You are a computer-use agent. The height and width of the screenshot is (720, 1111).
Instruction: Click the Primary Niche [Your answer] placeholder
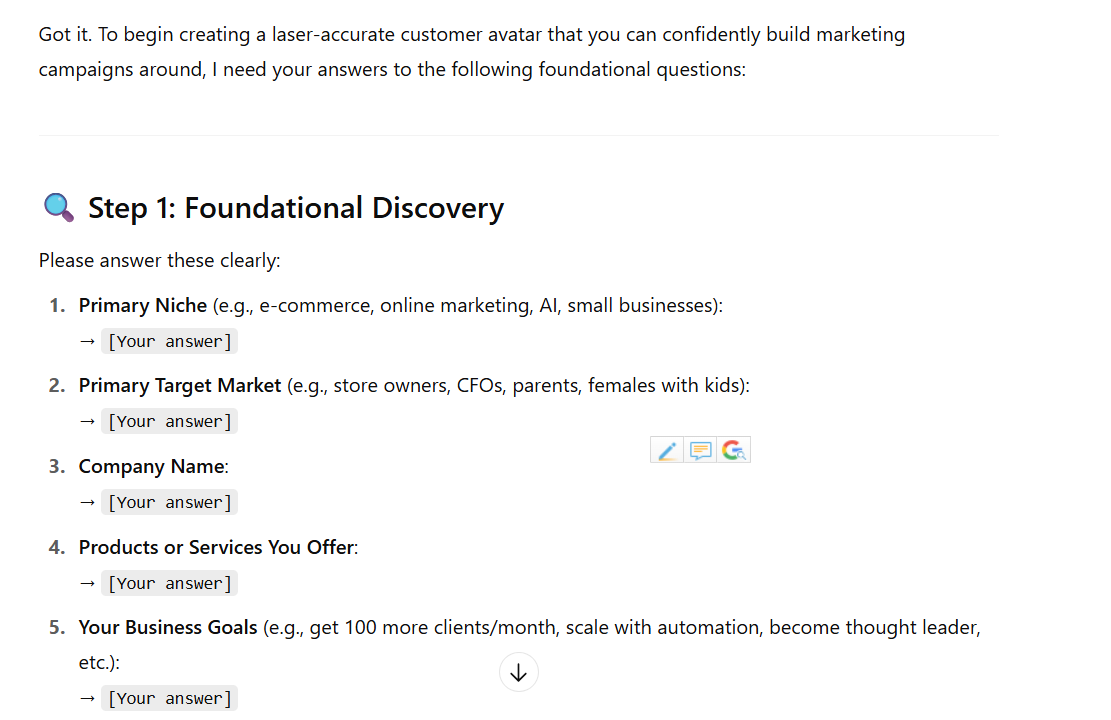pyautogui.click(x=169, y=342)
